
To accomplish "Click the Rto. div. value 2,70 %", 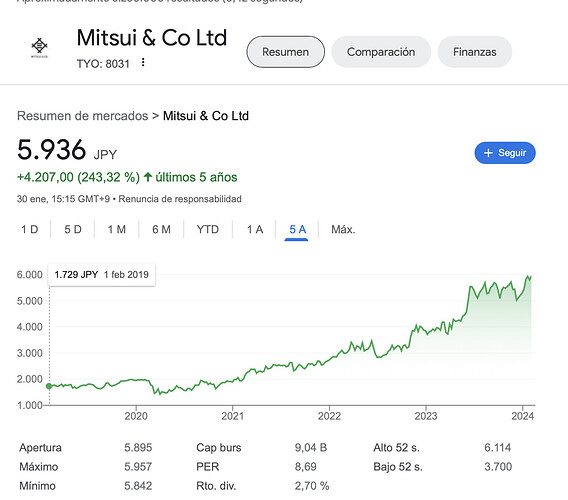I will tap(312, 486).
